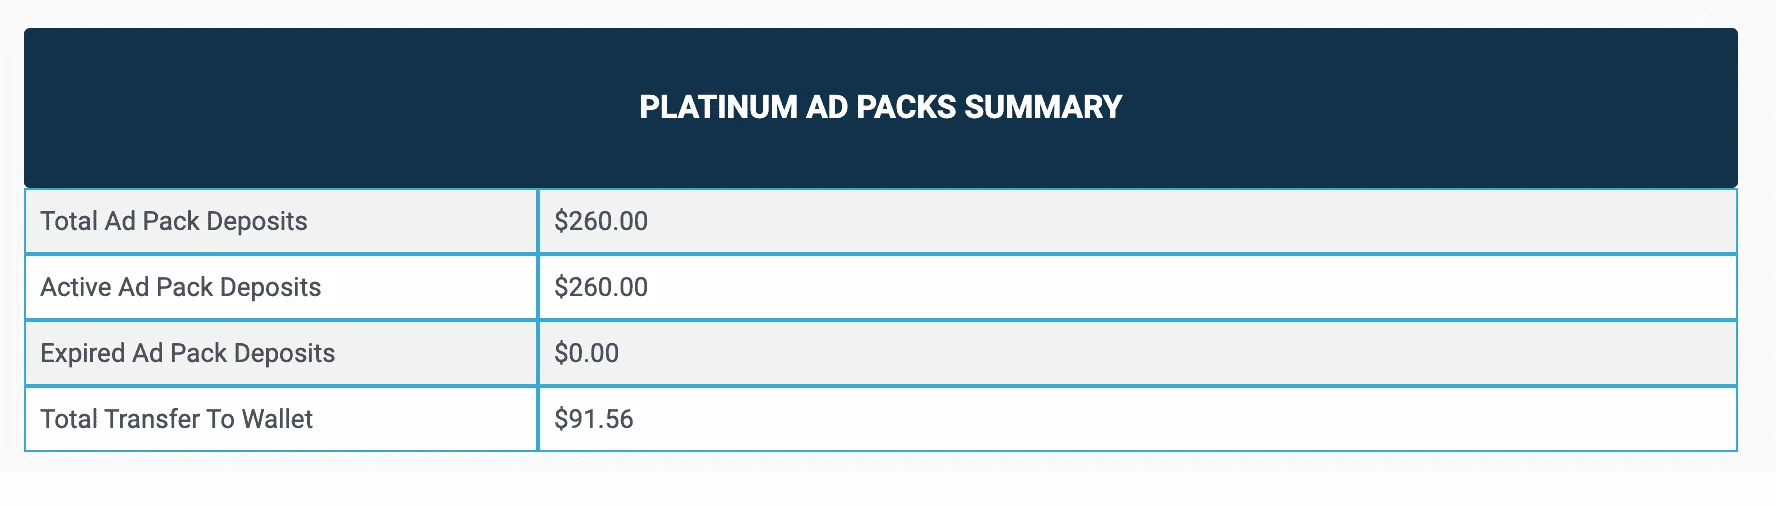Select the Total Ad Pack Deposits label

(174, 221)
